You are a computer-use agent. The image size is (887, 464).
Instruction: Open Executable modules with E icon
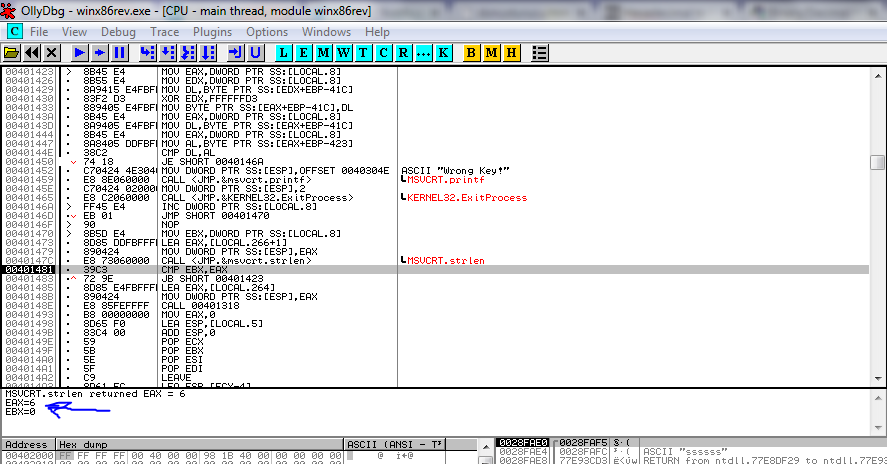click(x=303, y=53)
